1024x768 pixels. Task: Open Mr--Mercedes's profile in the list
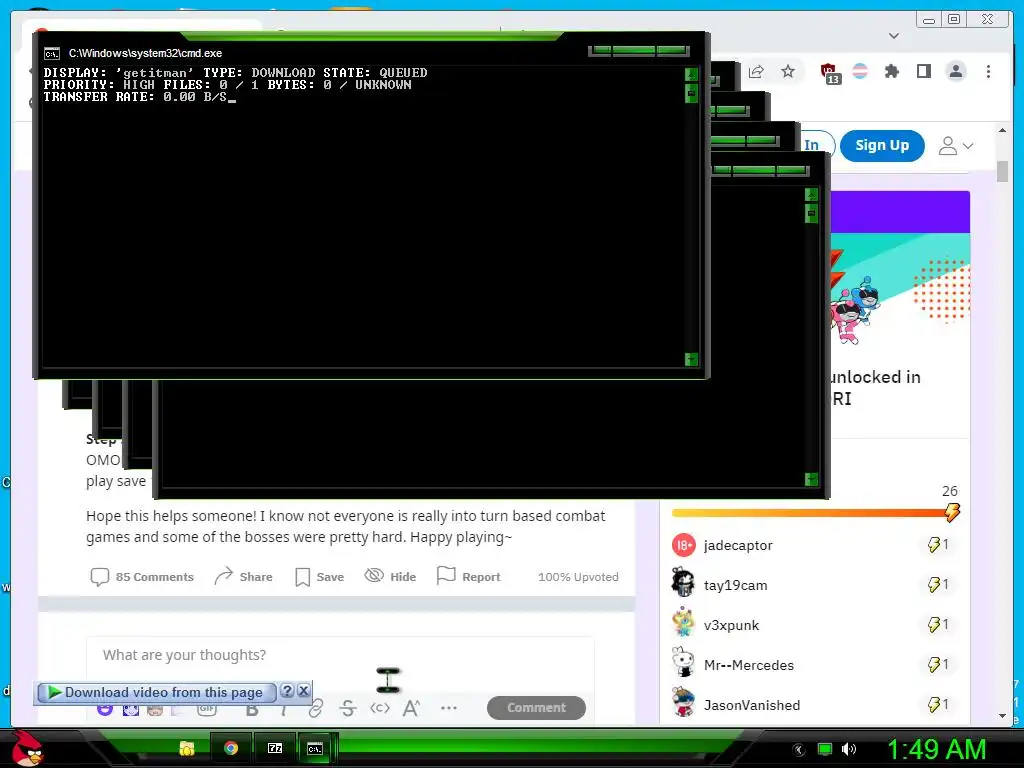(x=748, y=665)
